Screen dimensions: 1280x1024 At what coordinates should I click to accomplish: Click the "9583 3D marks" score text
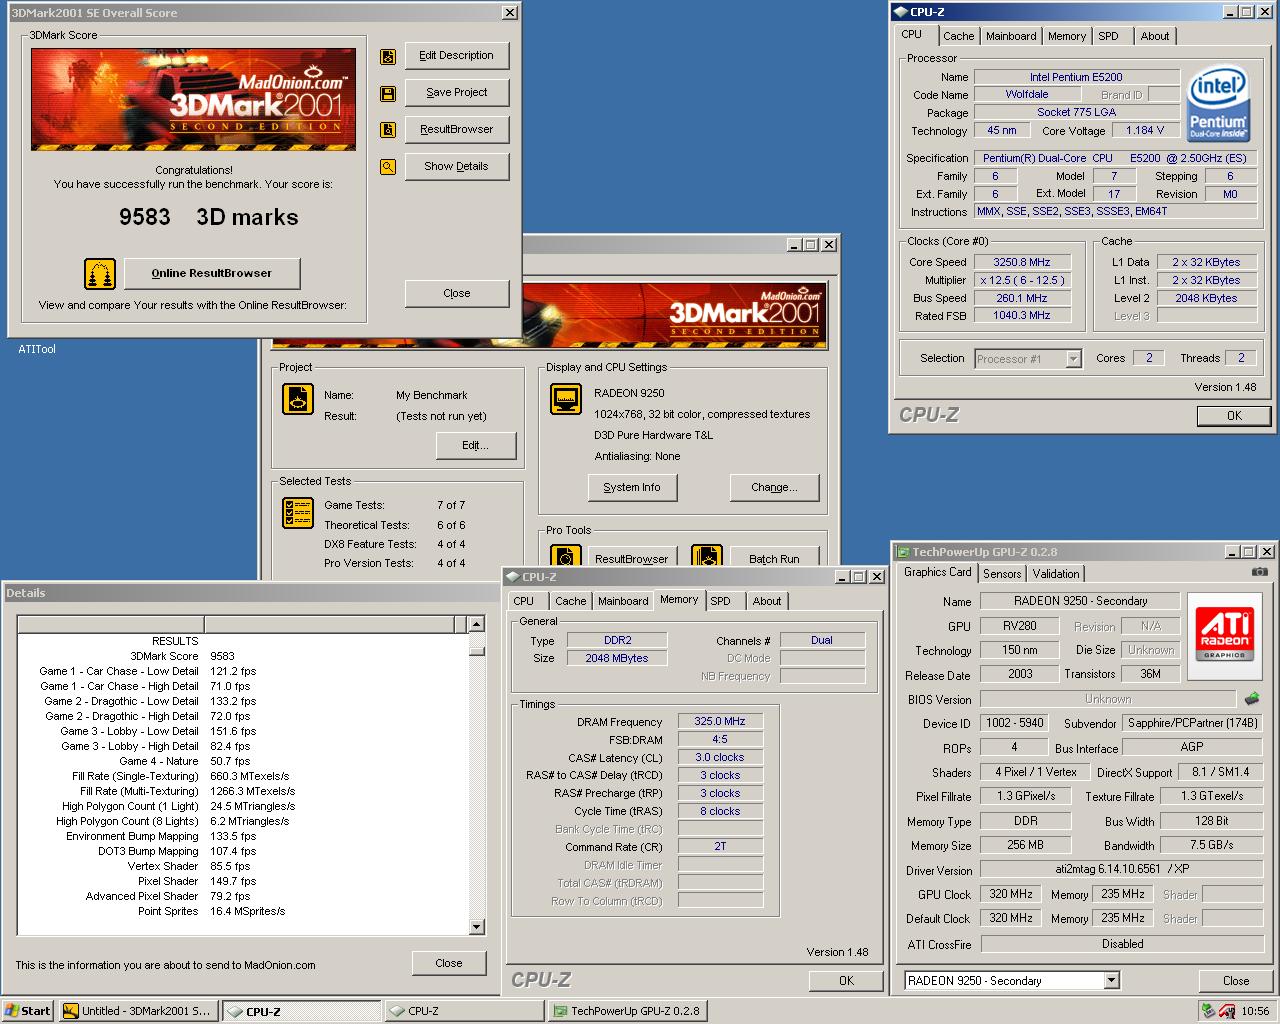point(208,217)
